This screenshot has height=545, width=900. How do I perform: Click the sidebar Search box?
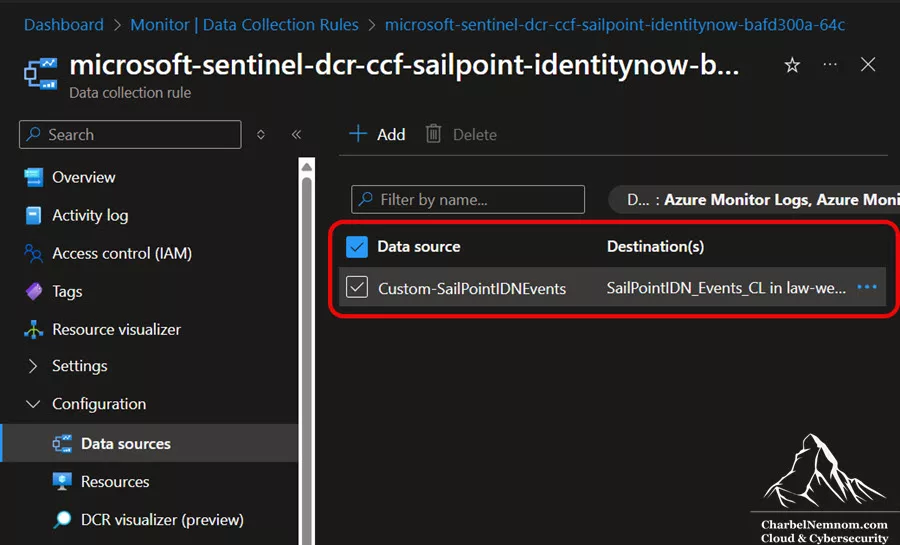130,134
